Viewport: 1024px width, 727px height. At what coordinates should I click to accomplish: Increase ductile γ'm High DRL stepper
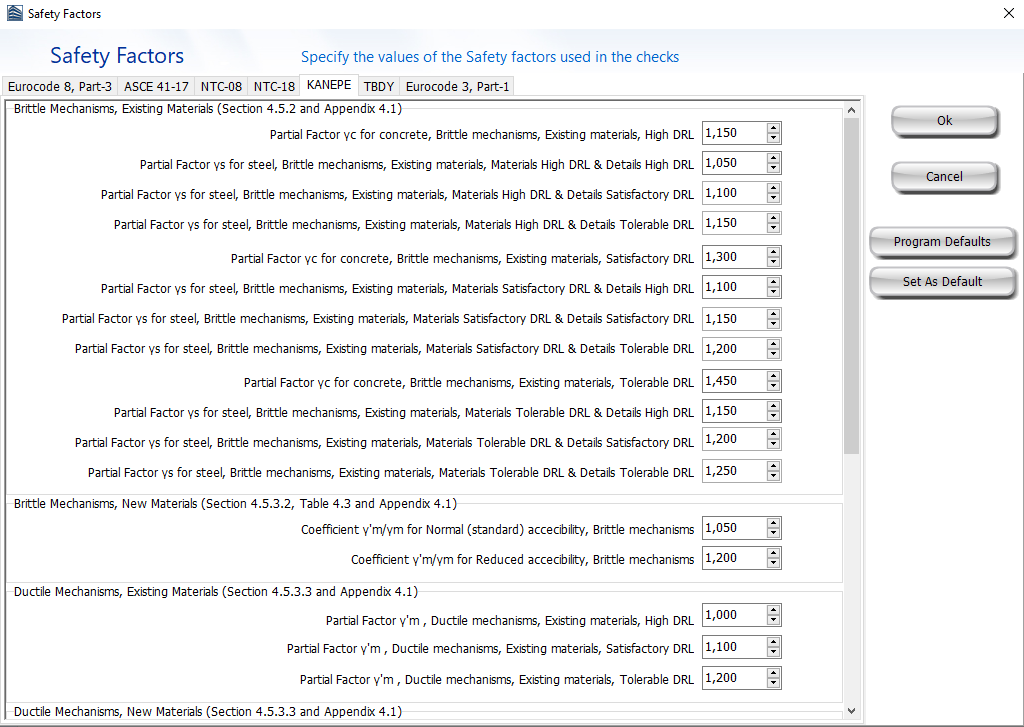click(773, 611)
